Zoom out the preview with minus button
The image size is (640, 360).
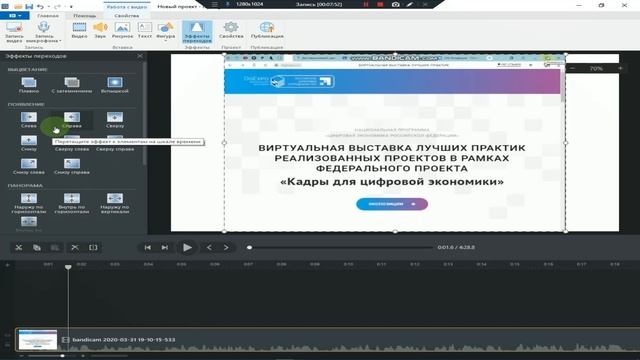click(573, 68)
